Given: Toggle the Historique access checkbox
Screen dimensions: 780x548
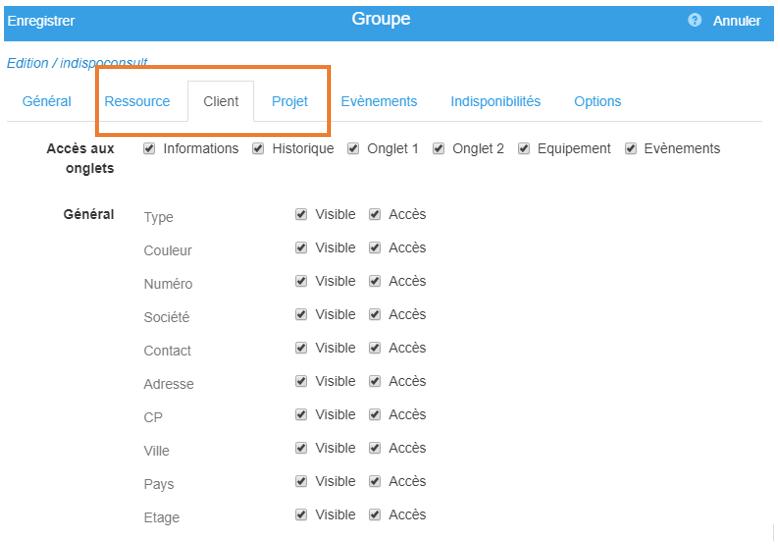Looking at the screenshot, I should (258, 148).
